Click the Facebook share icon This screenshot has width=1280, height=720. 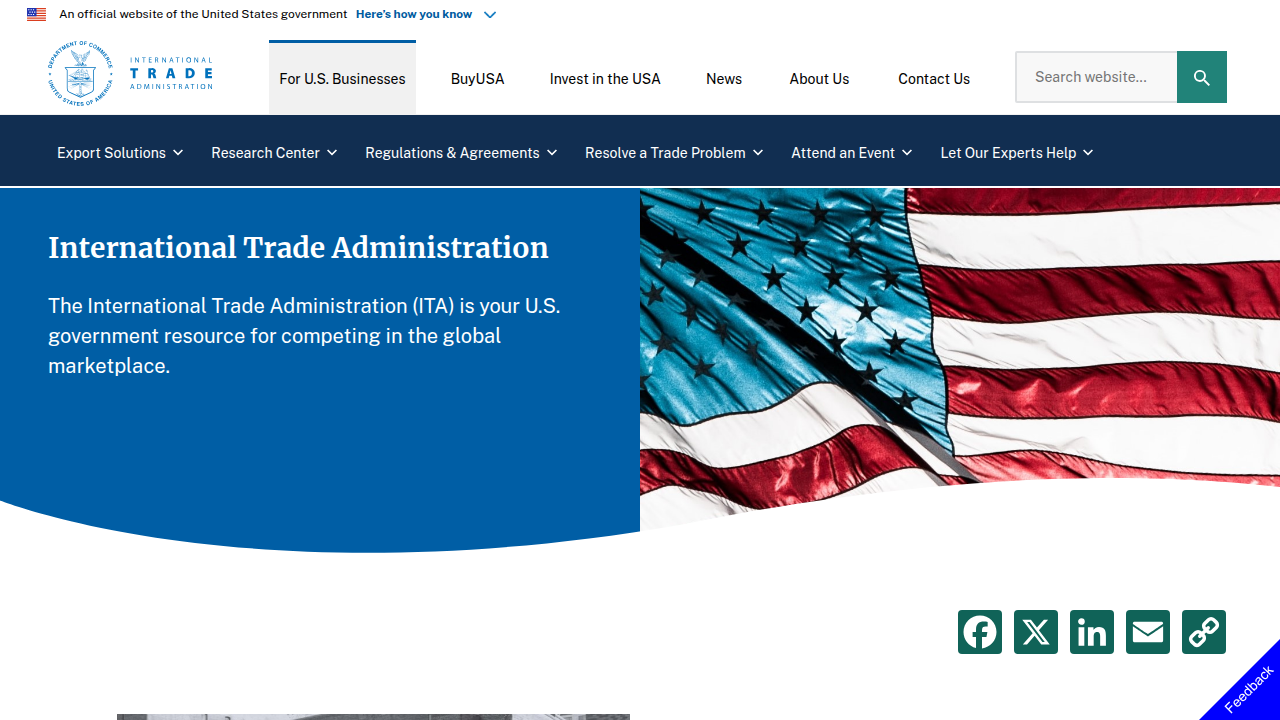click(x=980, y=632)
